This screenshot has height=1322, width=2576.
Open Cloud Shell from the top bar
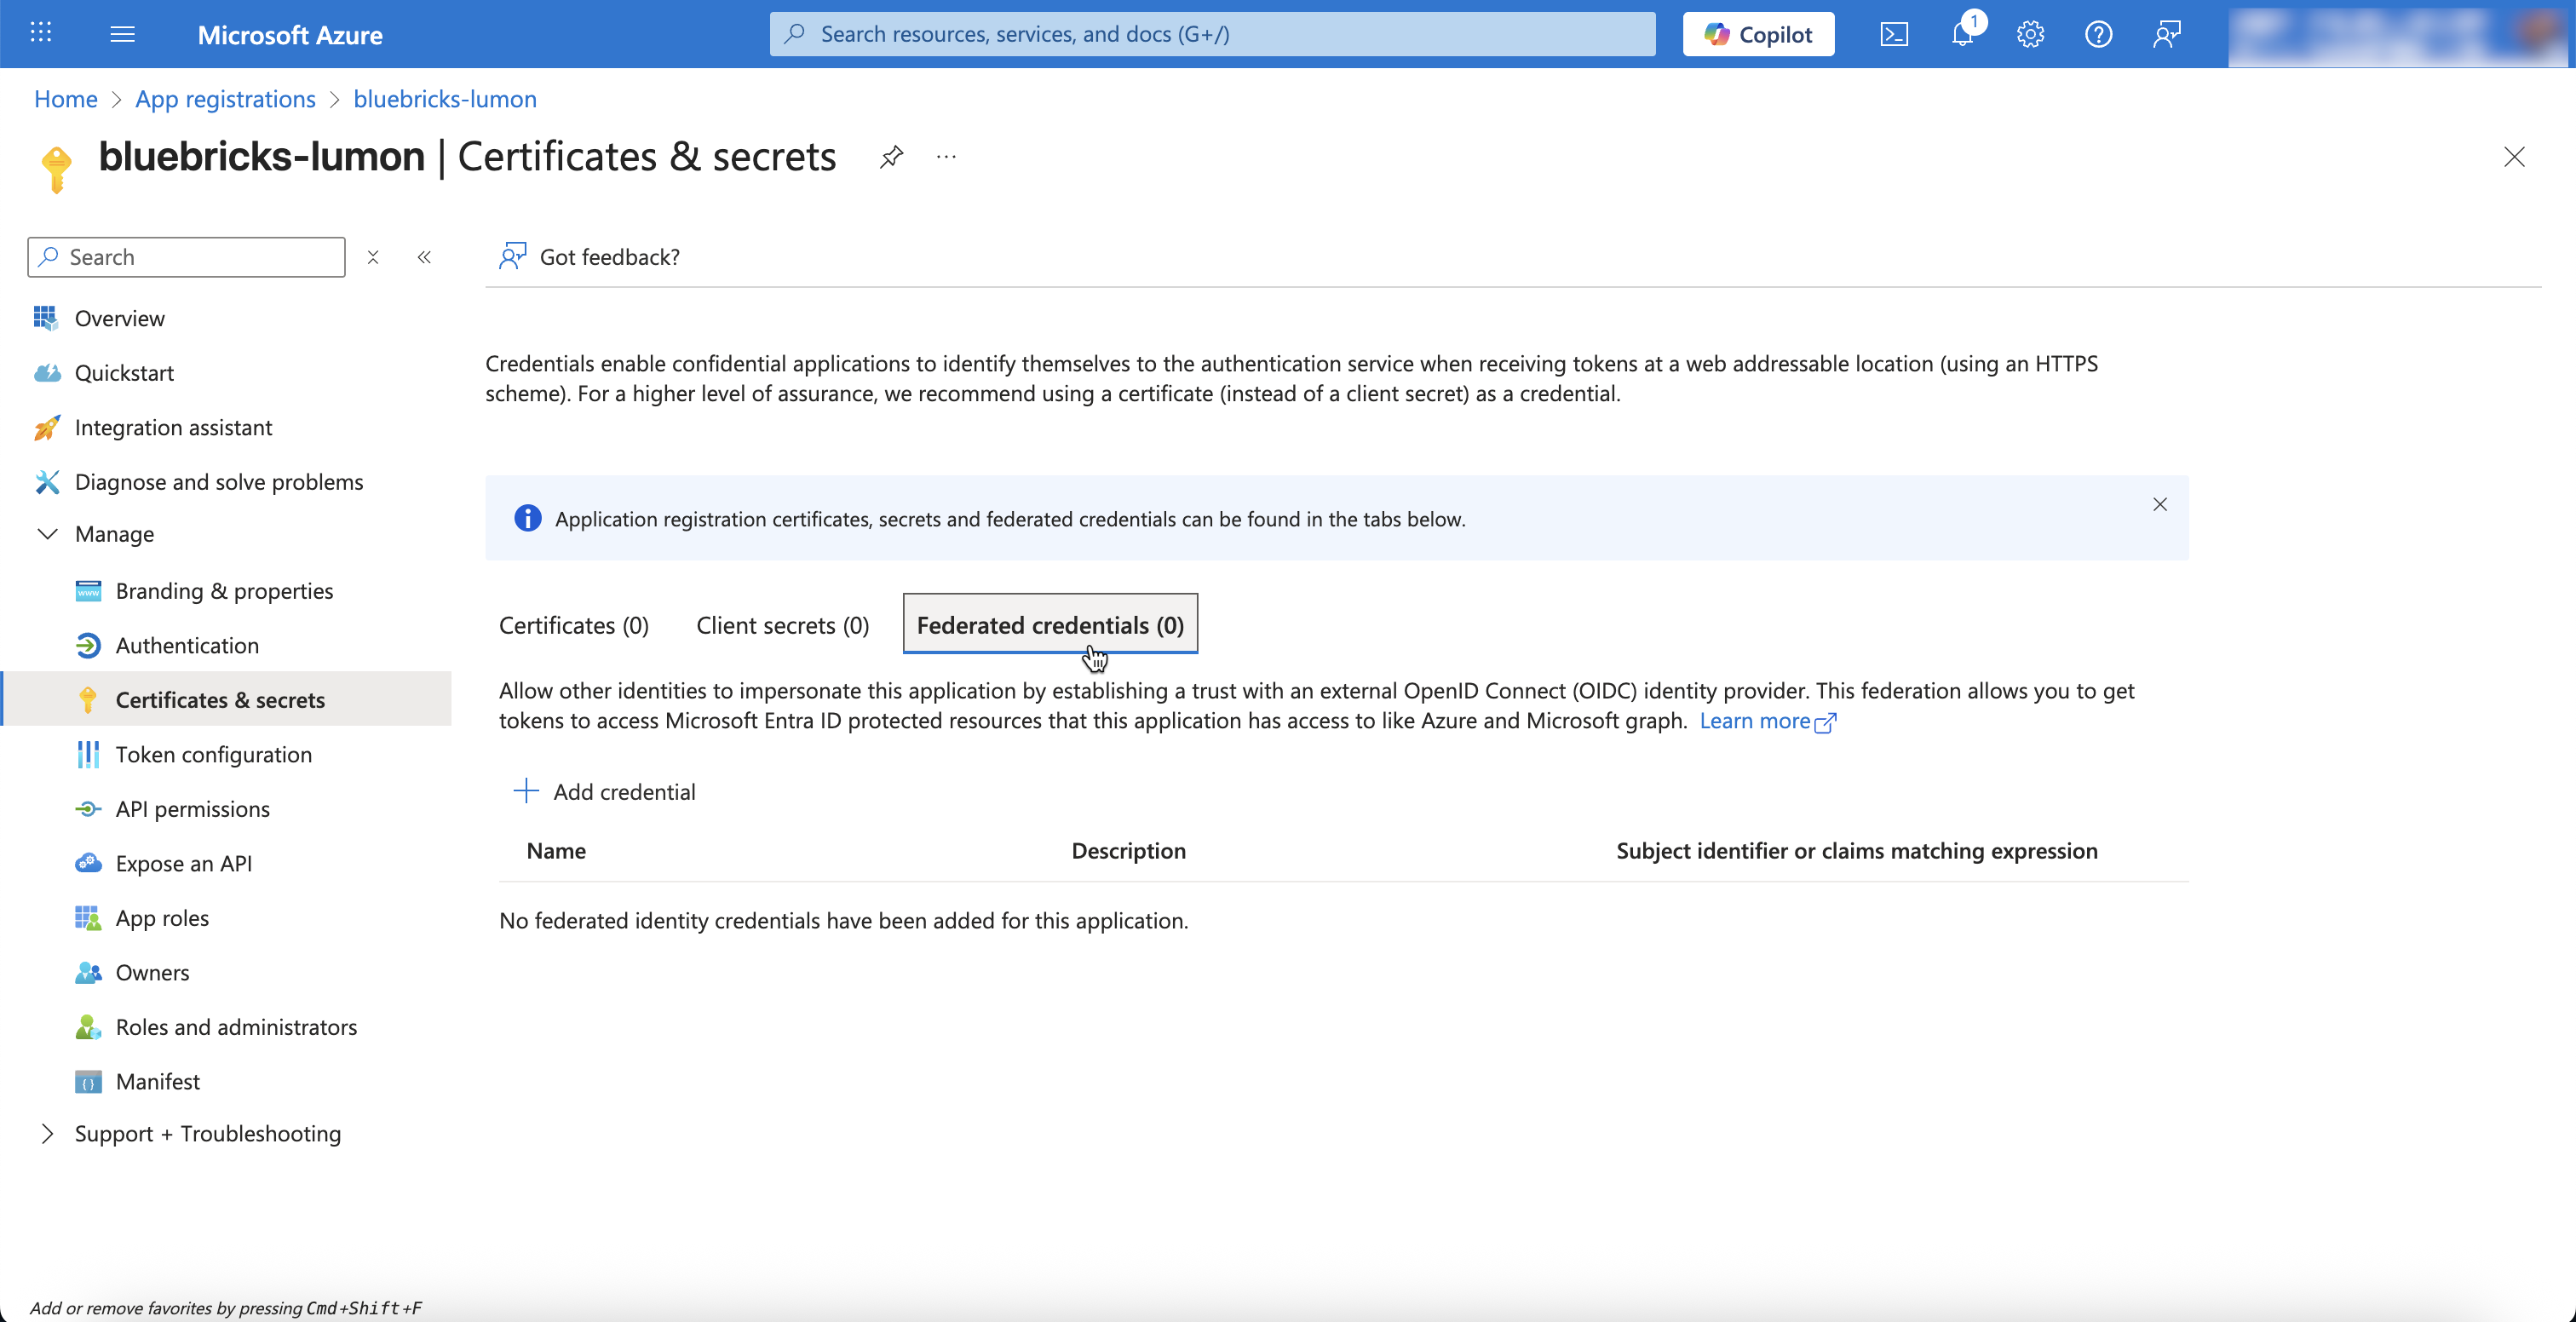pos(1894,35)
